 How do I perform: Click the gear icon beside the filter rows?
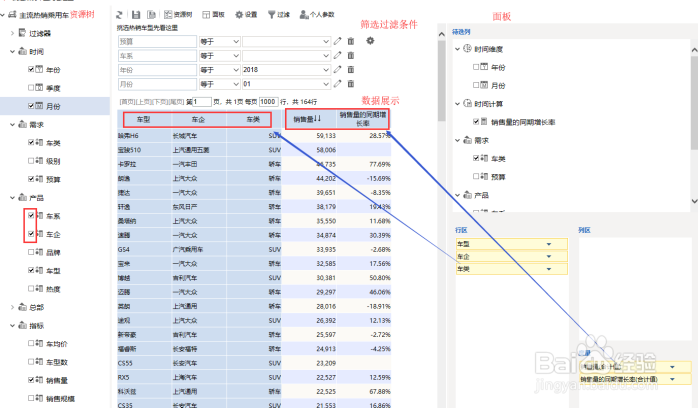370,41
